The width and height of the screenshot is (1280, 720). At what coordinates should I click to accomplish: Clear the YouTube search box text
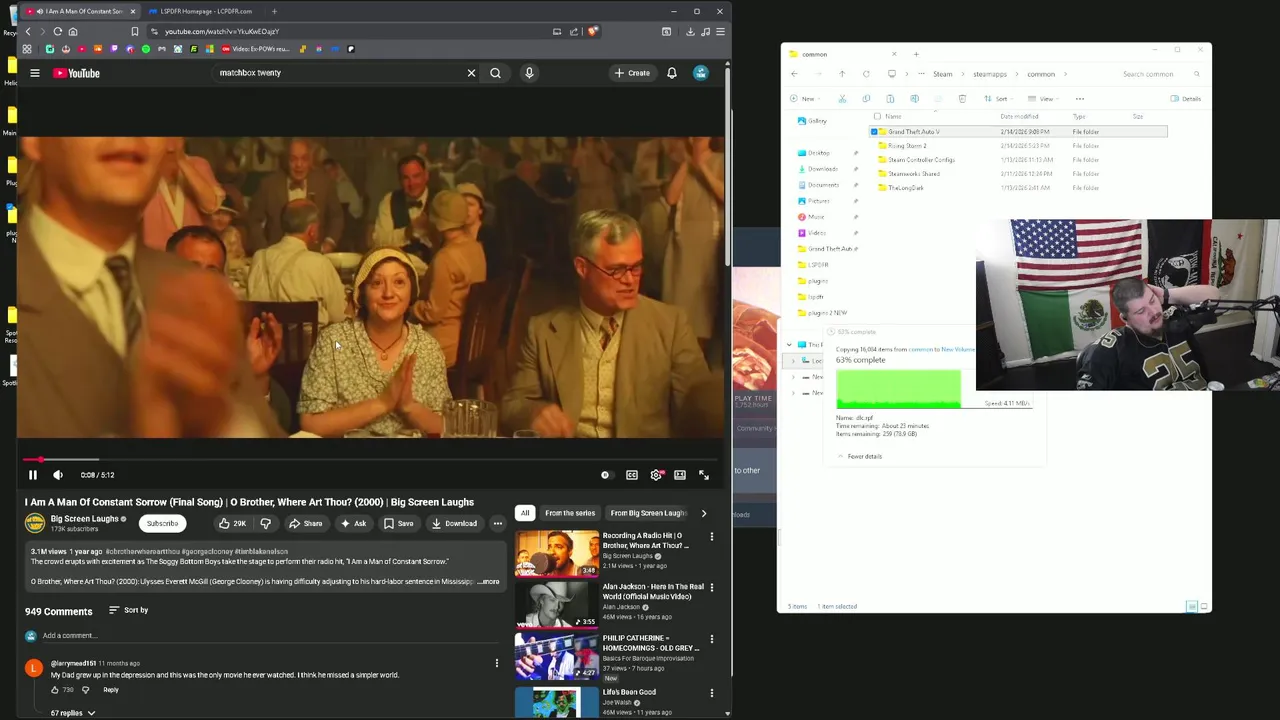(x=471, y=73)
